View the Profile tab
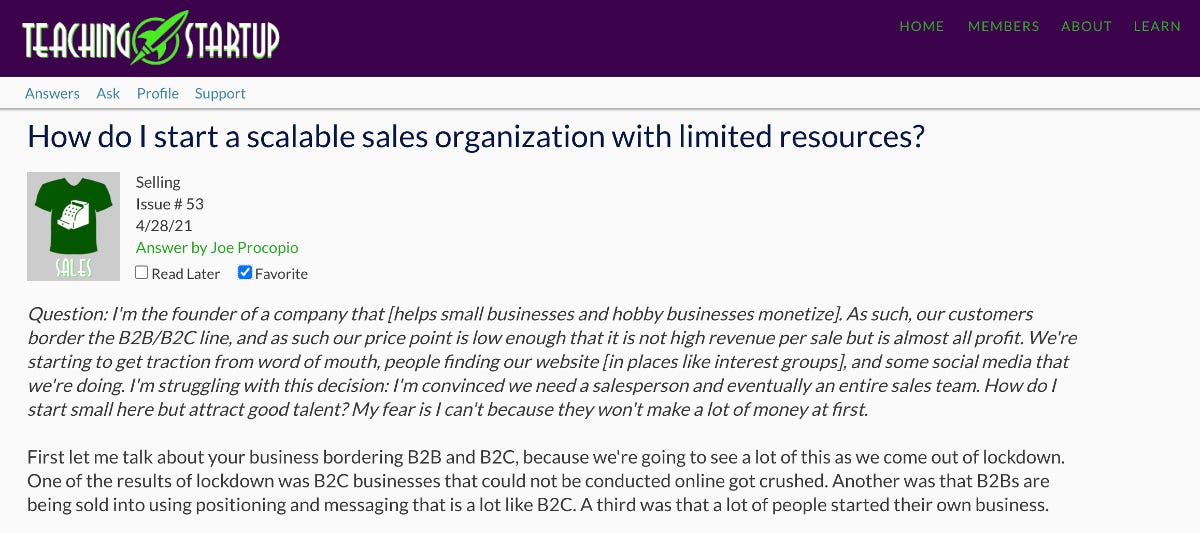This screenshot has height=533, width=1200. tap(158, 93)
